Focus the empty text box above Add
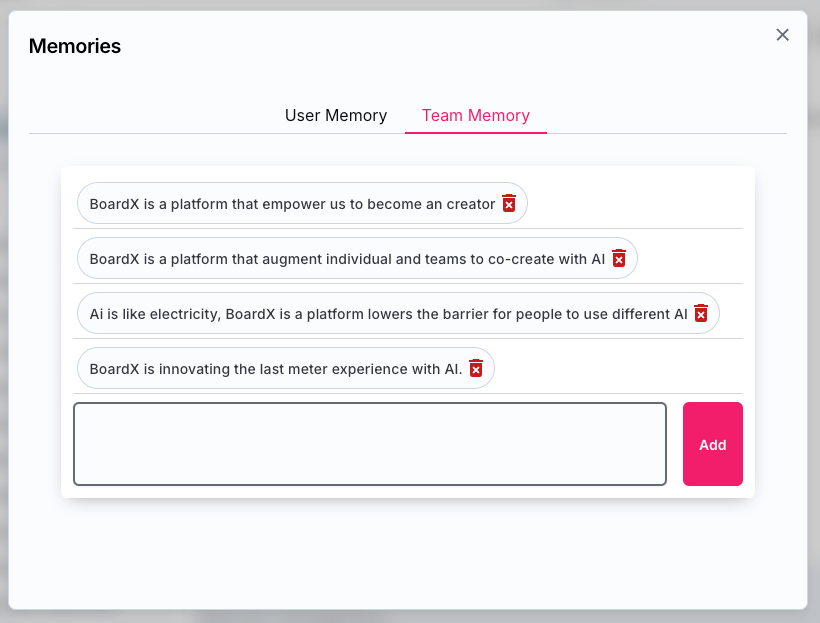This screenshot has width=820, height=623. [x=370, y=443]
